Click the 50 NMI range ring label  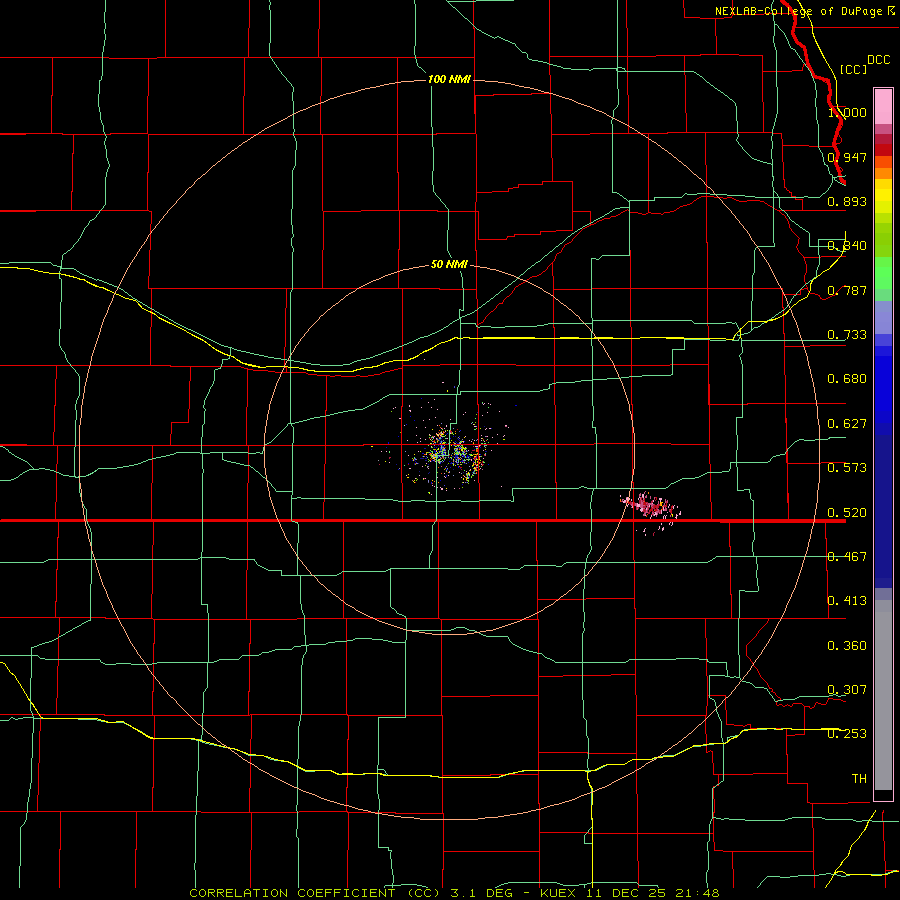click(x=449, y=264)
